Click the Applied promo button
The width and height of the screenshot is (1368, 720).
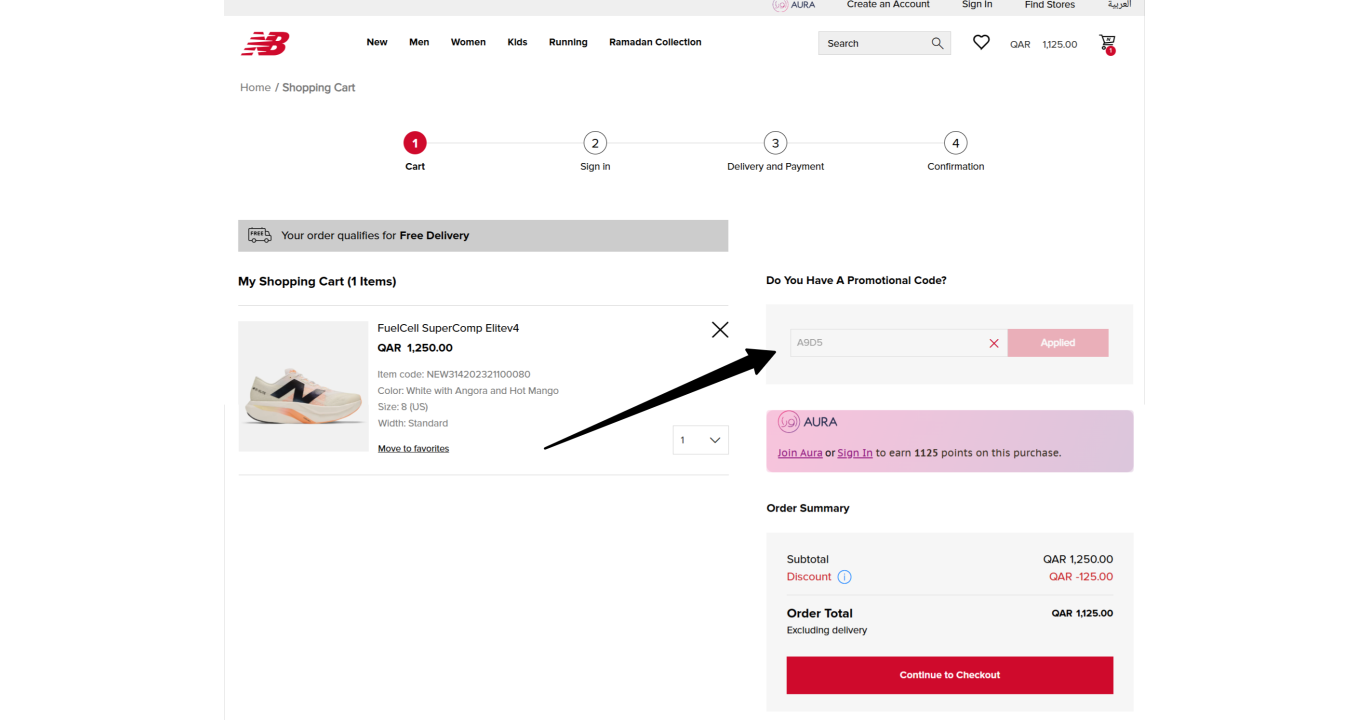click(x=1058, y=343)
